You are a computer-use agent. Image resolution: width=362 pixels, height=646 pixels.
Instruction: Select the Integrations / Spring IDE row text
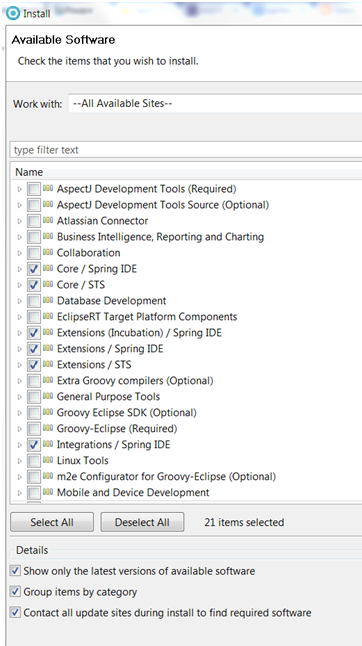(x=113, y=445)
